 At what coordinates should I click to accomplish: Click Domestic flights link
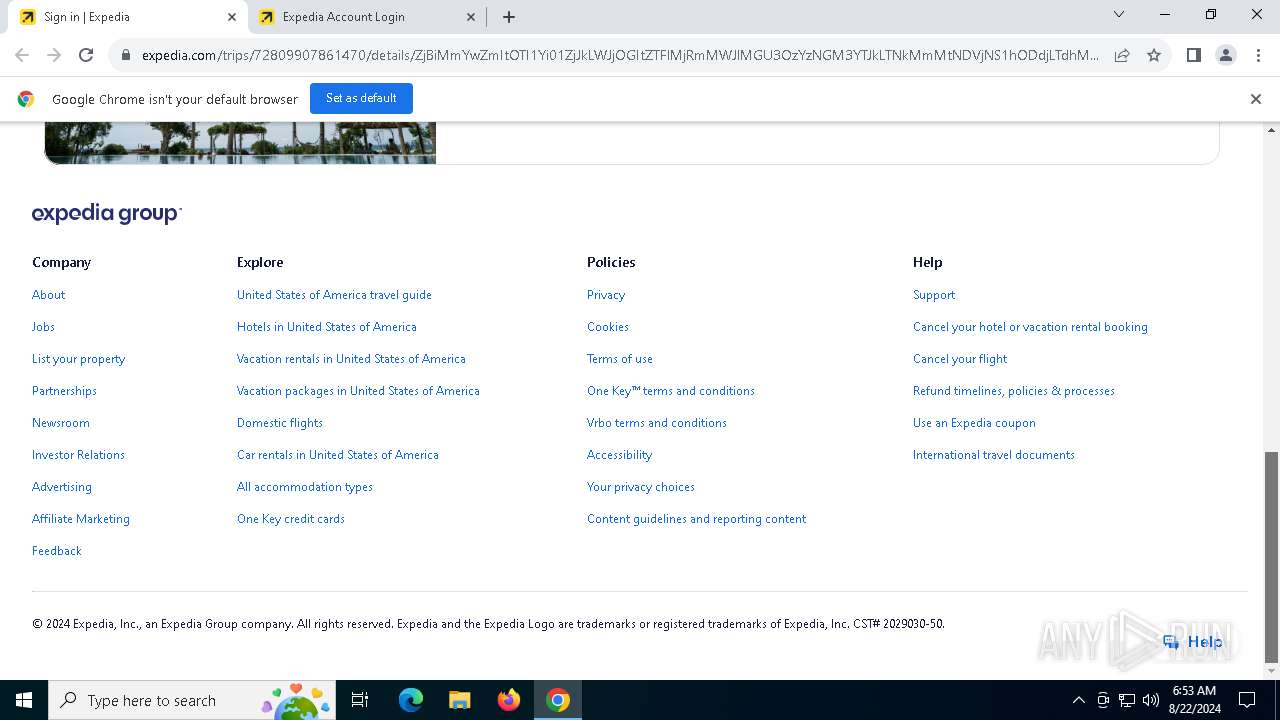280,423
